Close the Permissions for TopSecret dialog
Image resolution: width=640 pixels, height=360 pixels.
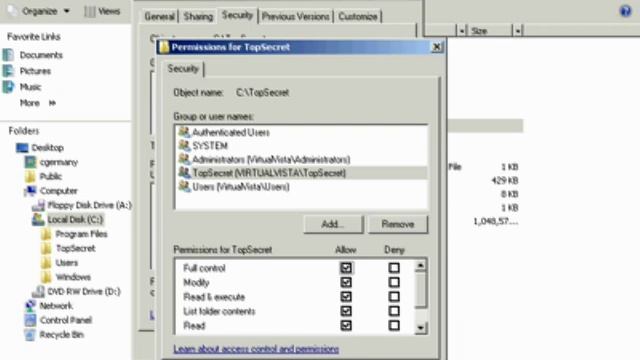point(437,47)
